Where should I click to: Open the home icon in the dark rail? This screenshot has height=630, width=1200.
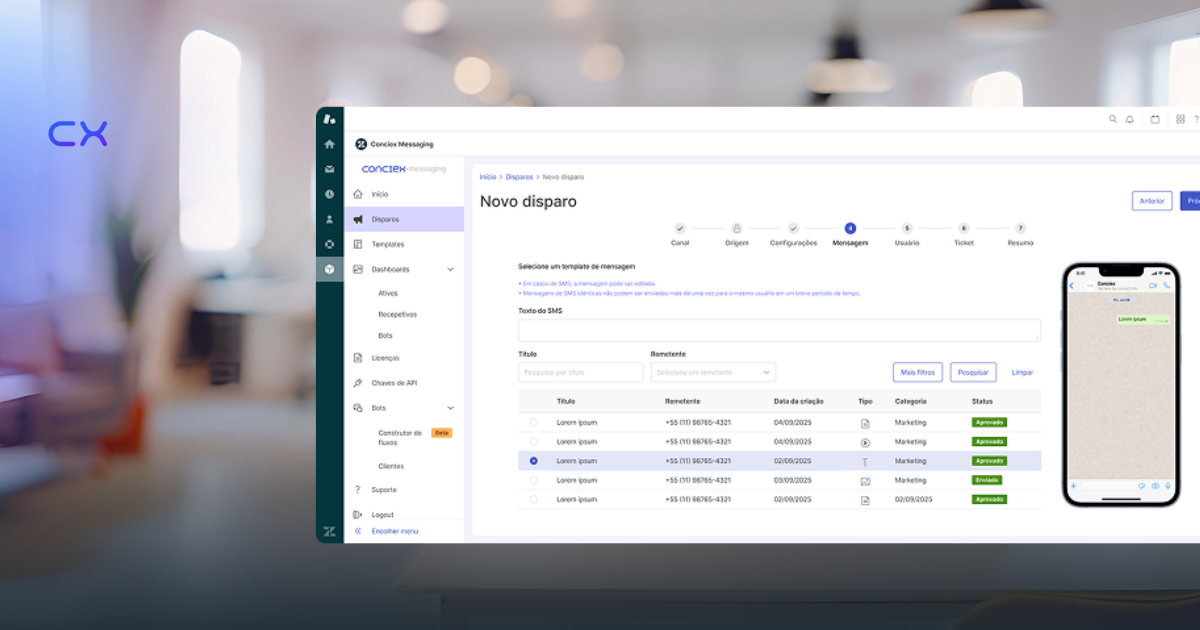pos(329,144)
